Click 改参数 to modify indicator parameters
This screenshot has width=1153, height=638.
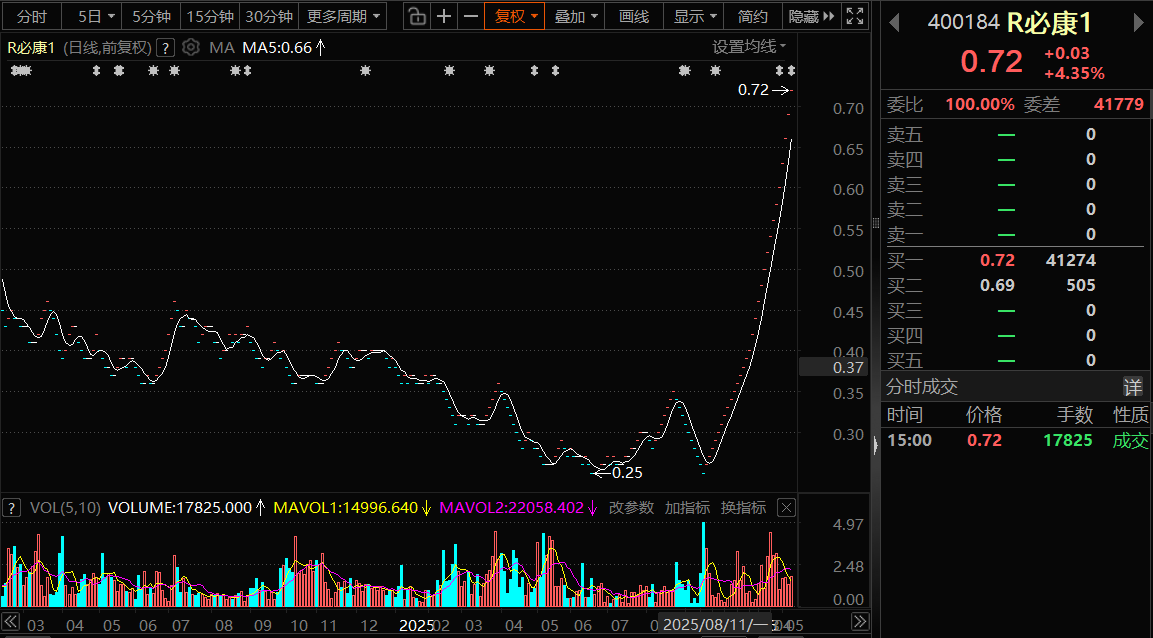[x=631, y=508]
